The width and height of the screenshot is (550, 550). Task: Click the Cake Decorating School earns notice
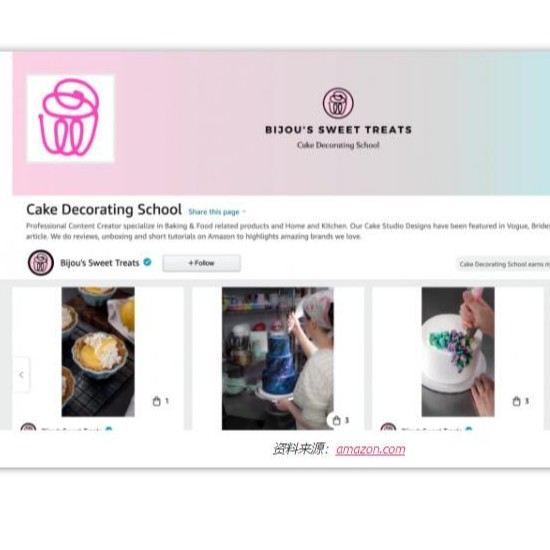click(x=503, y=264)
